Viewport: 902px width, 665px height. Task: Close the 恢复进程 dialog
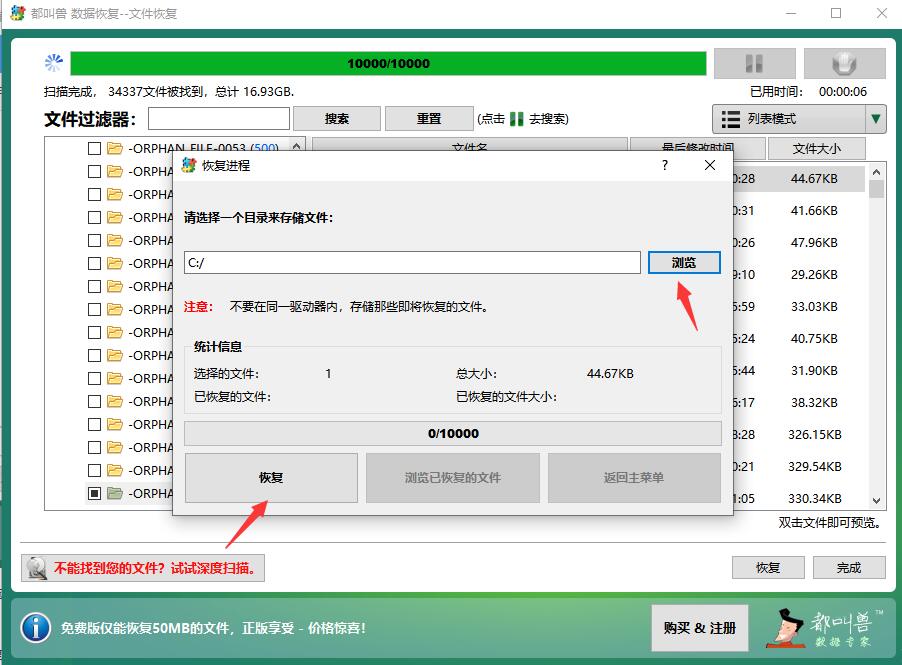710,165
